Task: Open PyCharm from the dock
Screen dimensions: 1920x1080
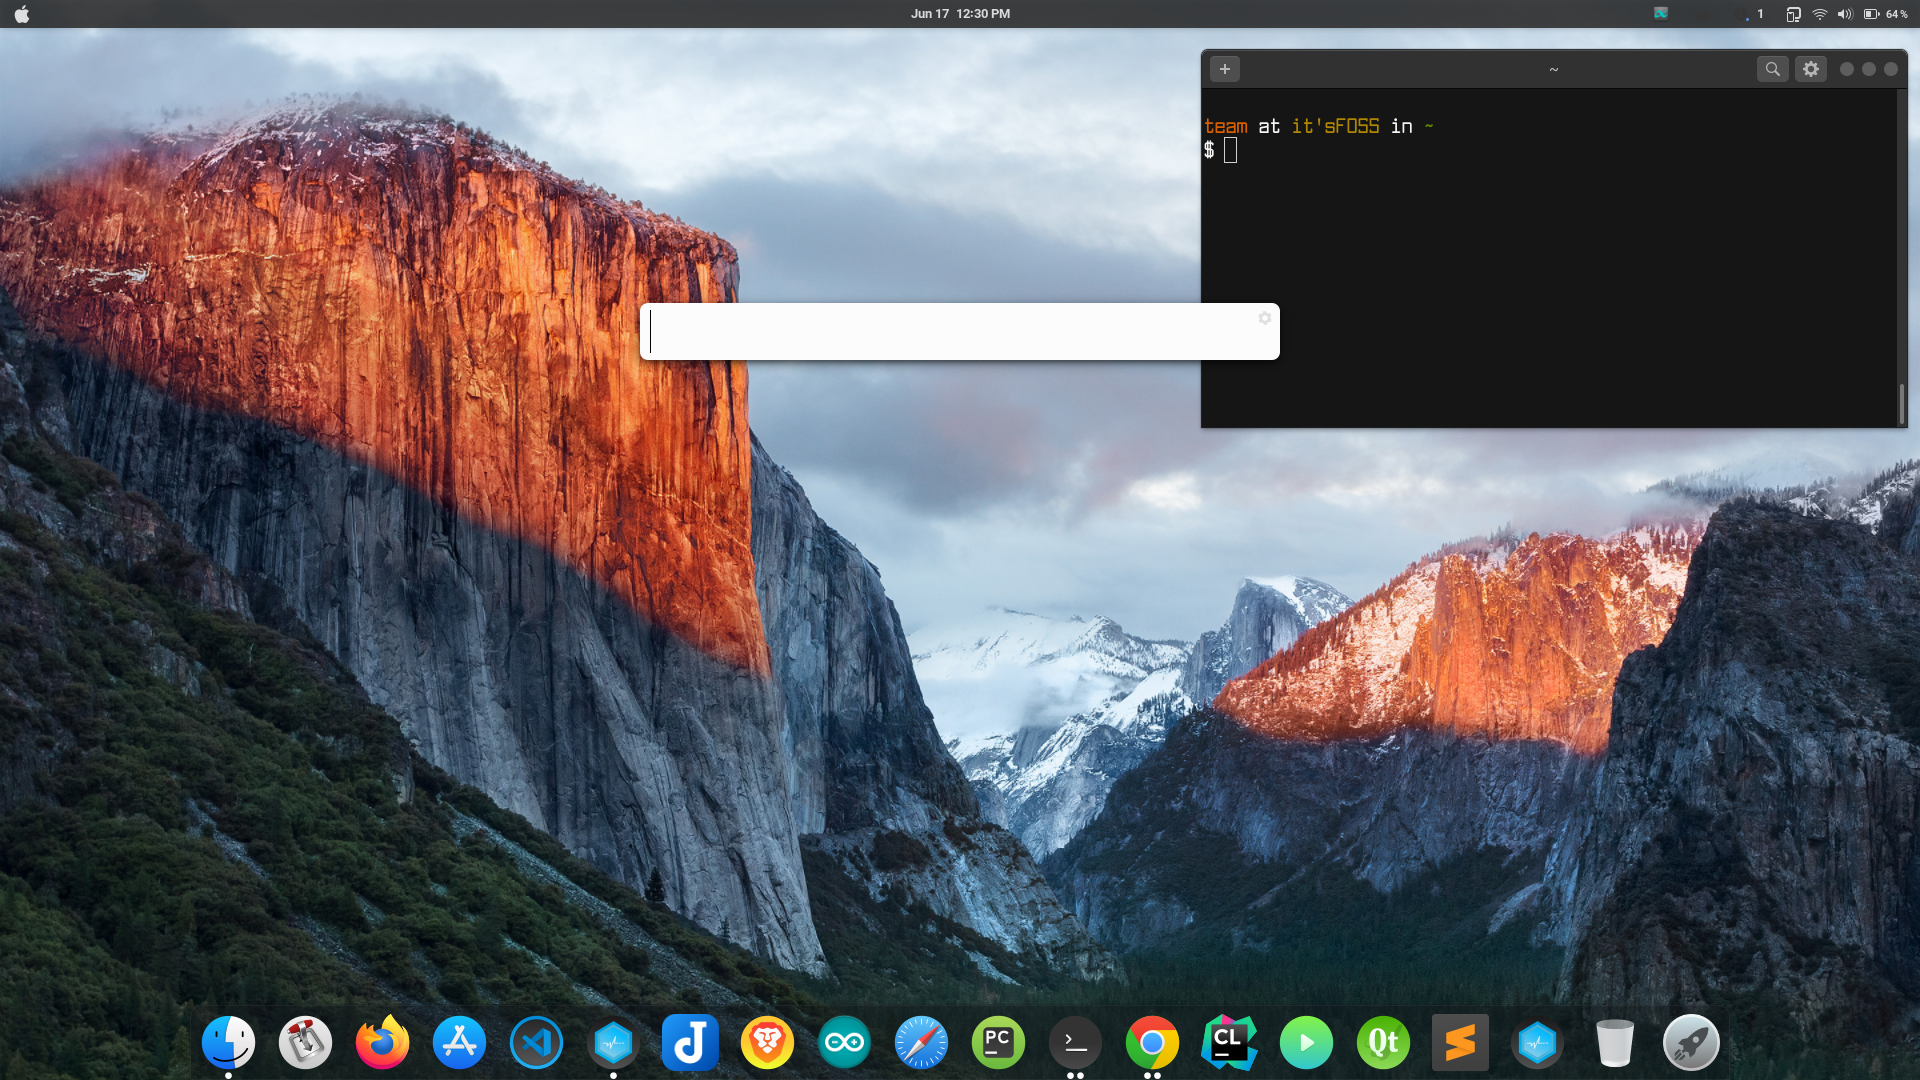Action: click(x=997, y=1043)
